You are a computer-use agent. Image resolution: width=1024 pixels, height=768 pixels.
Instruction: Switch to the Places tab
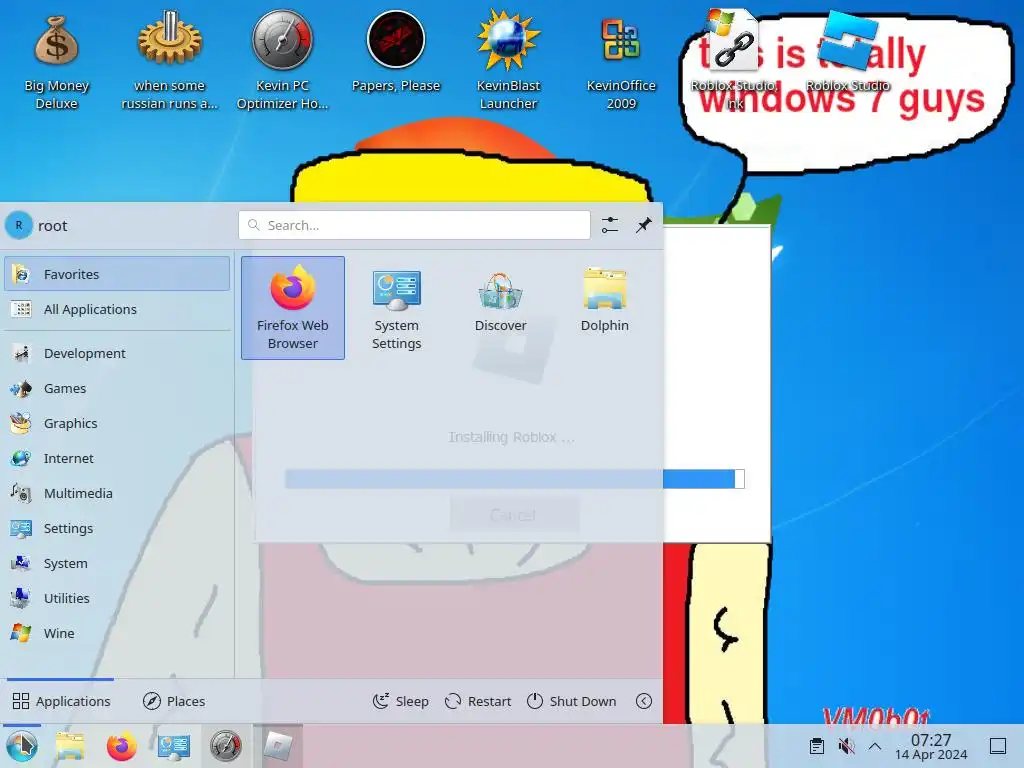tap(174, 701)
